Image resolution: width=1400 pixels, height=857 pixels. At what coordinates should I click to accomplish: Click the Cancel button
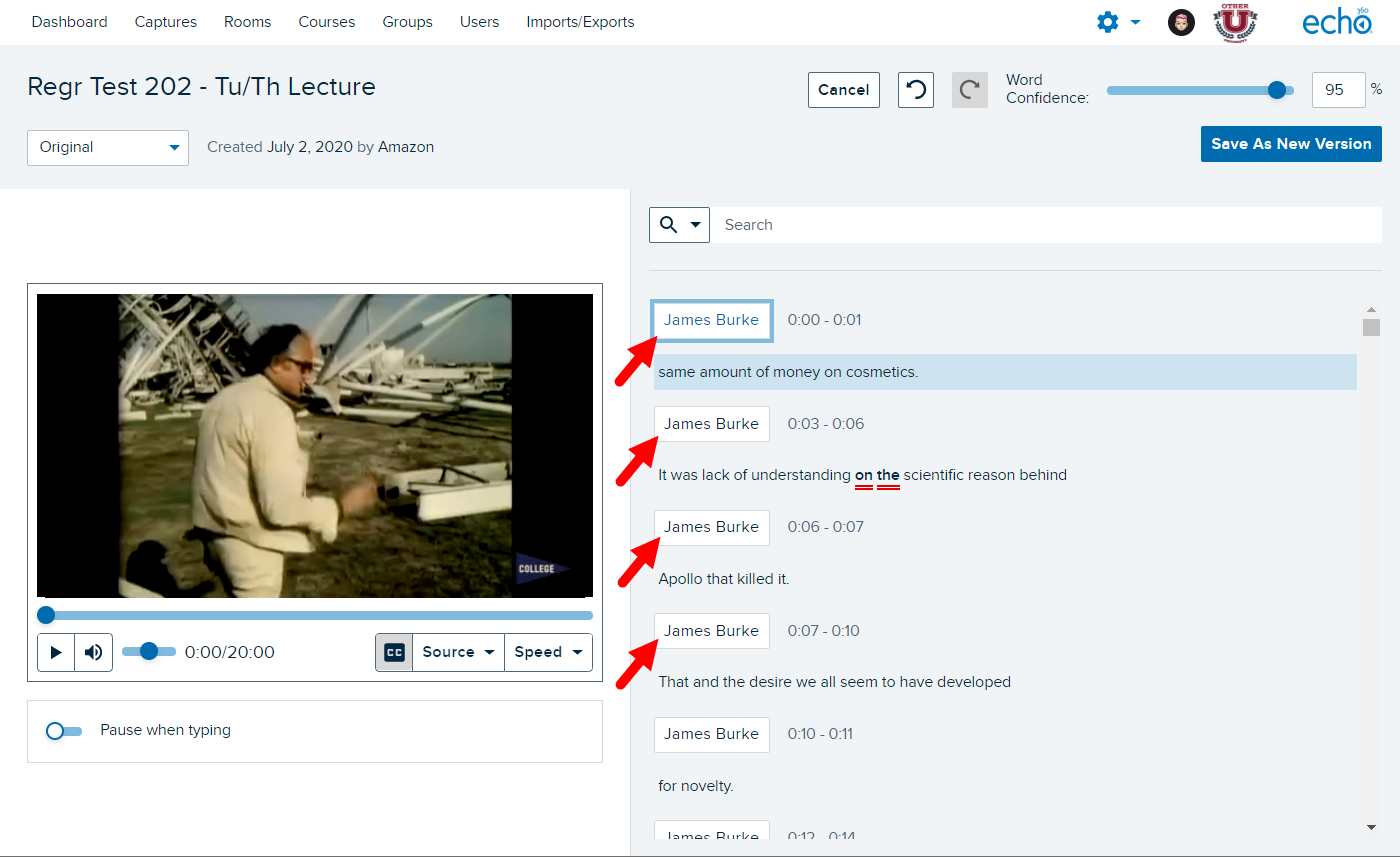click(844, 90)
